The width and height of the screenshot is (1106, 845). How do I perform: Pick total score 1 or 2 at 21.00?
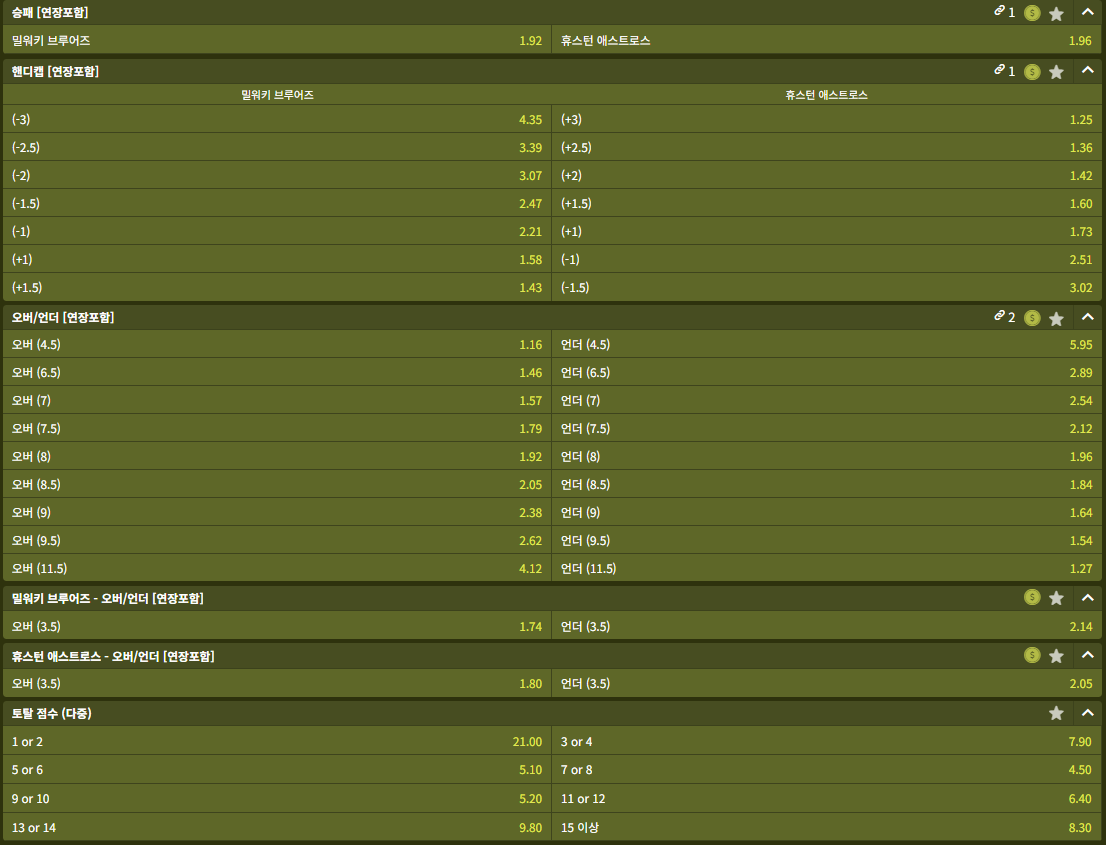click(x=277, y=741)
